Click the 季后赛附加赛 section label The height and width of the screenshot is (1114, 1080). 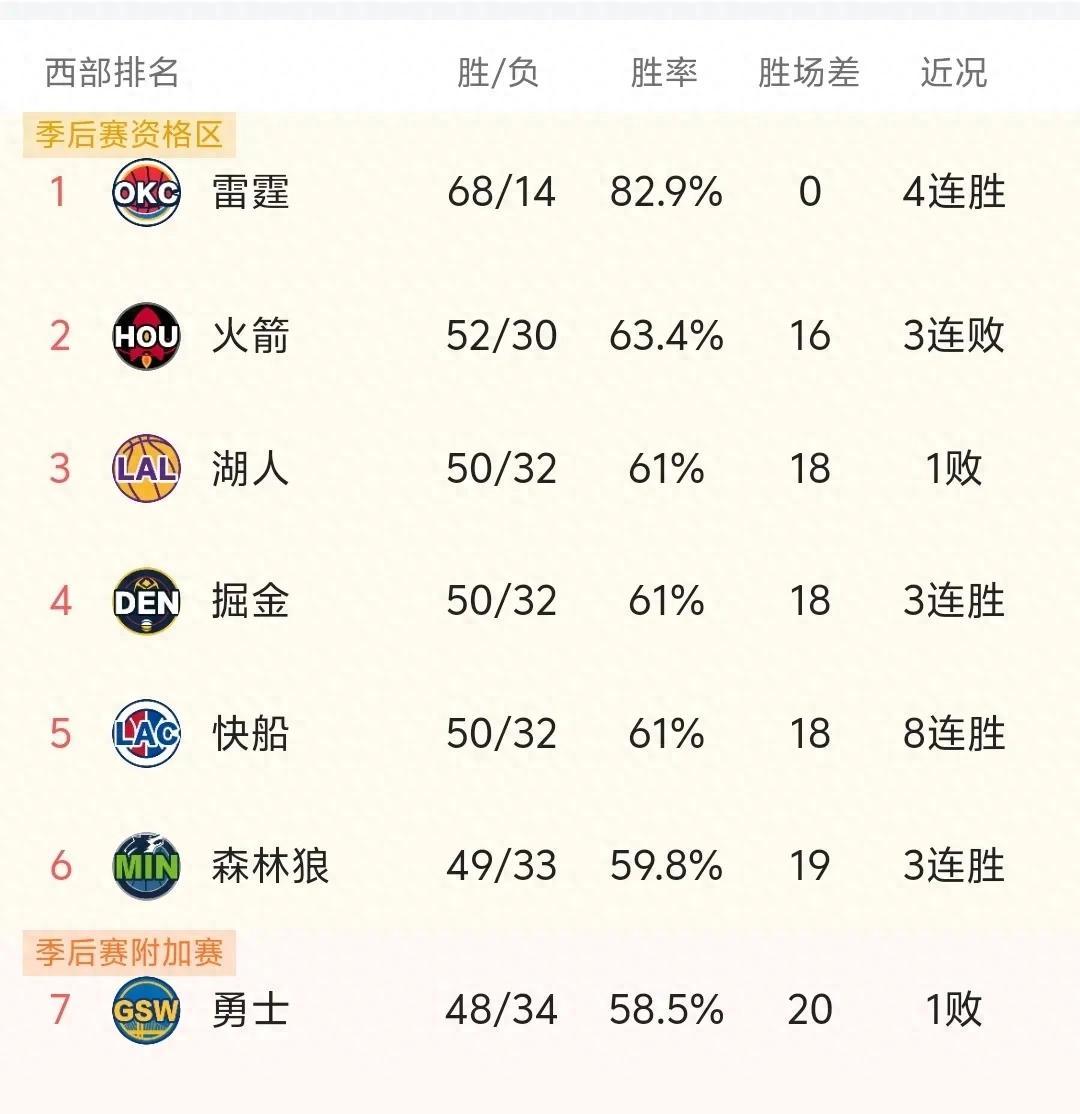[129, 953]
